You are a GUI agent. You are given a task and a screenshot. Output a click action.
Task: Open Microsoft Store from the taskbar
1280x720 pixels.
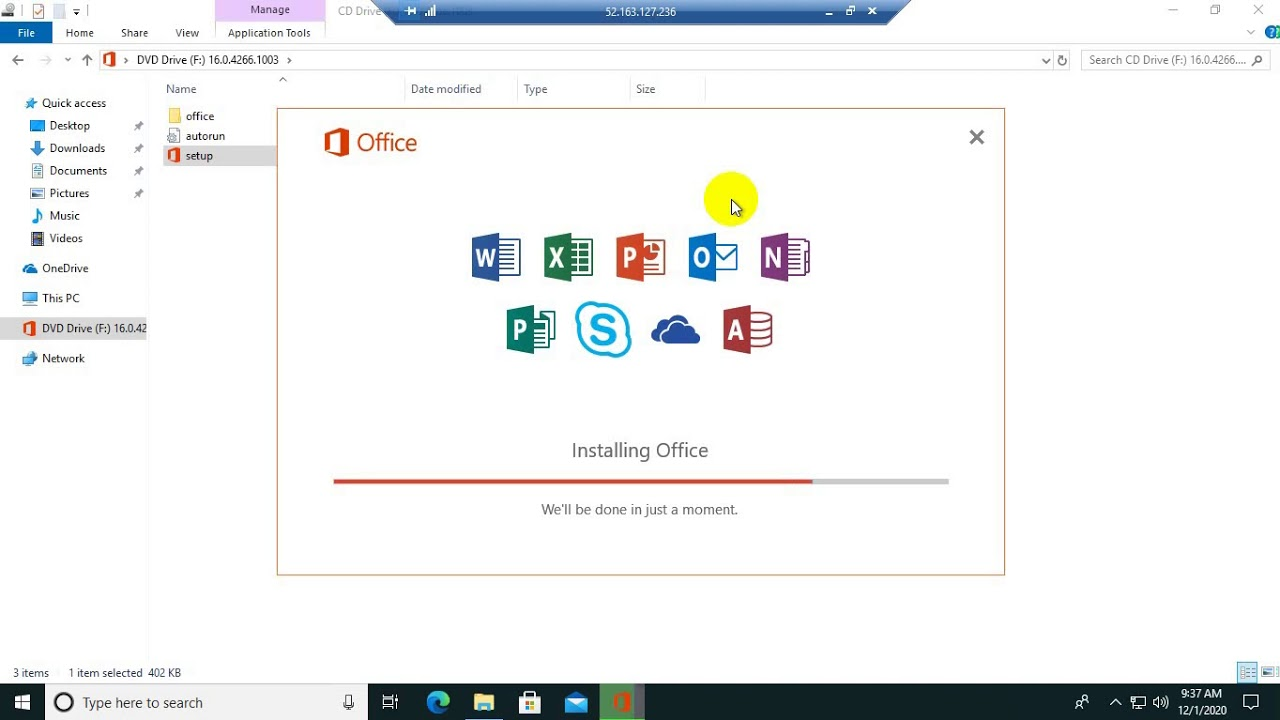click(530, 702)
